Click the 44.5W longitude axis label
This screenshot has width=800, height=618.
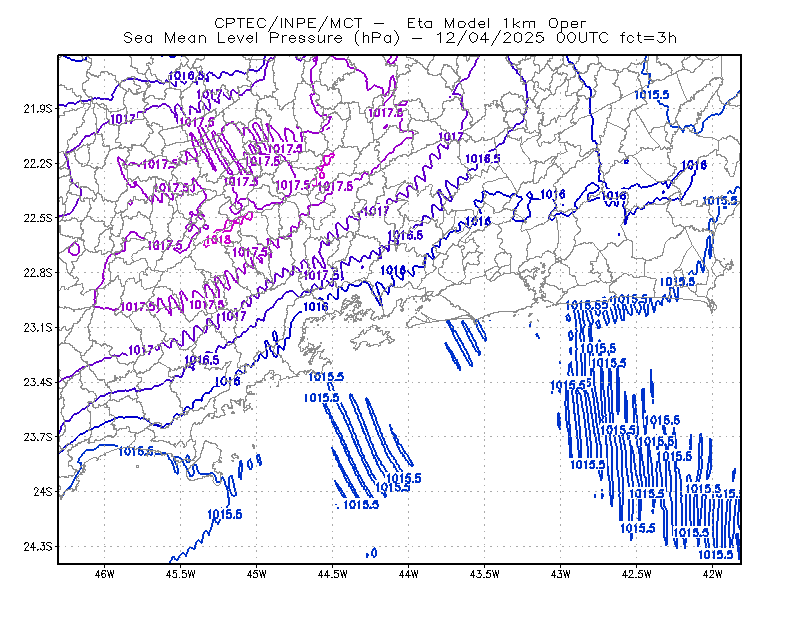tap(332, 574)
